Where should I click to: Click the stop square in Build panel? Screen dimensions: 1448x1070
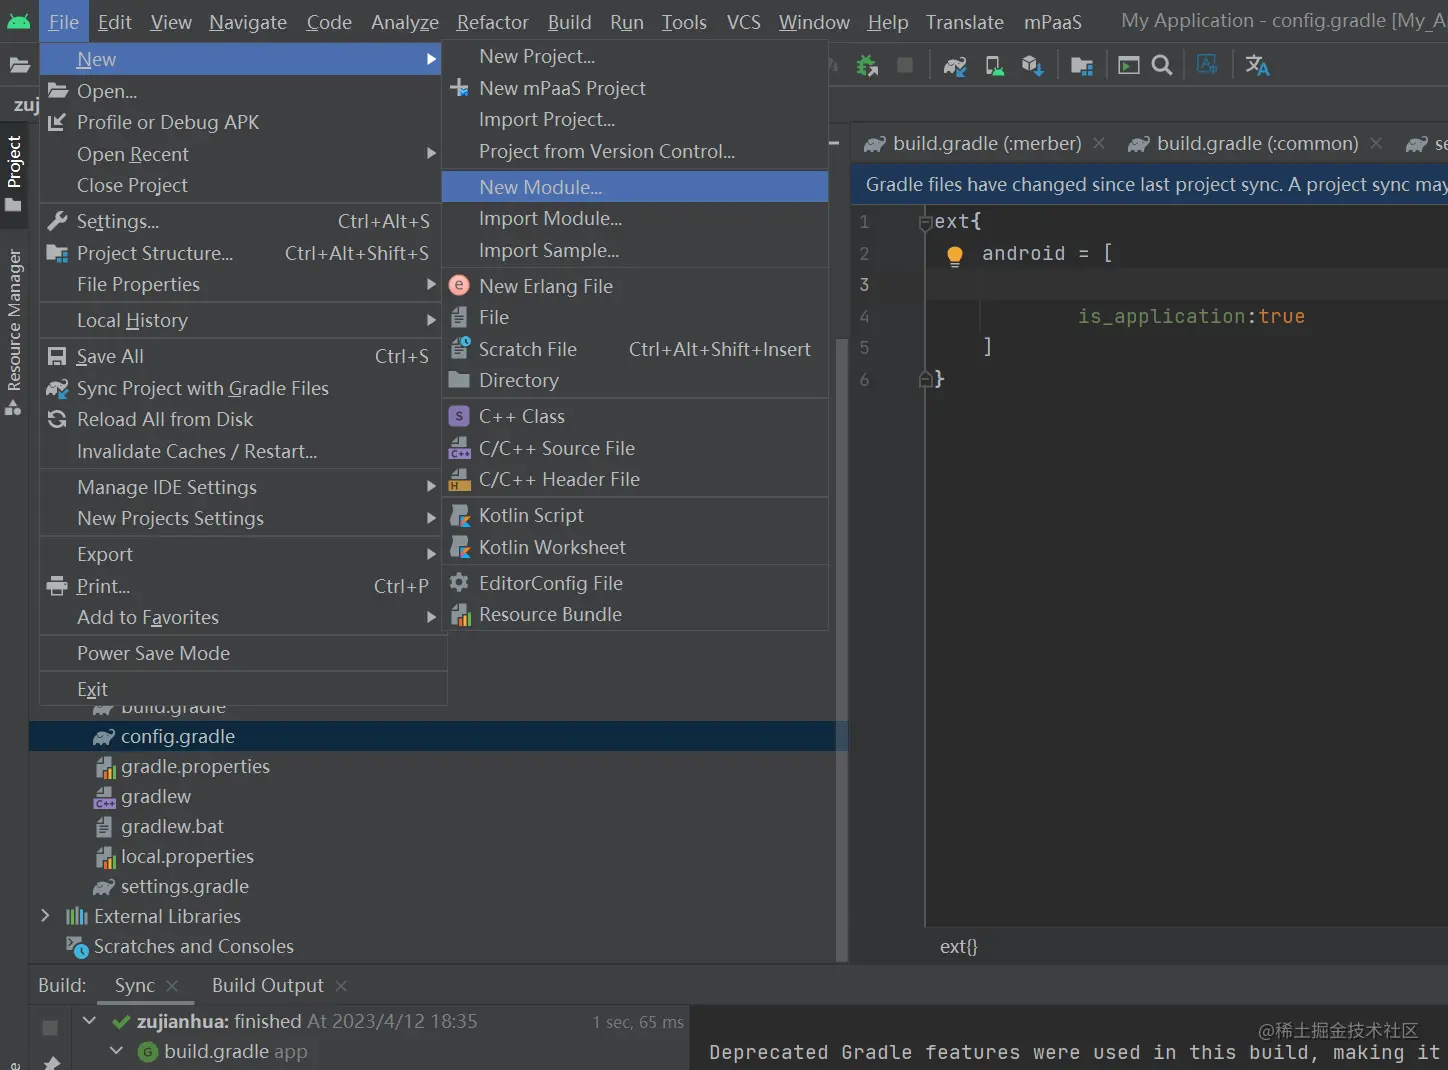click(x=50, y=1028)
